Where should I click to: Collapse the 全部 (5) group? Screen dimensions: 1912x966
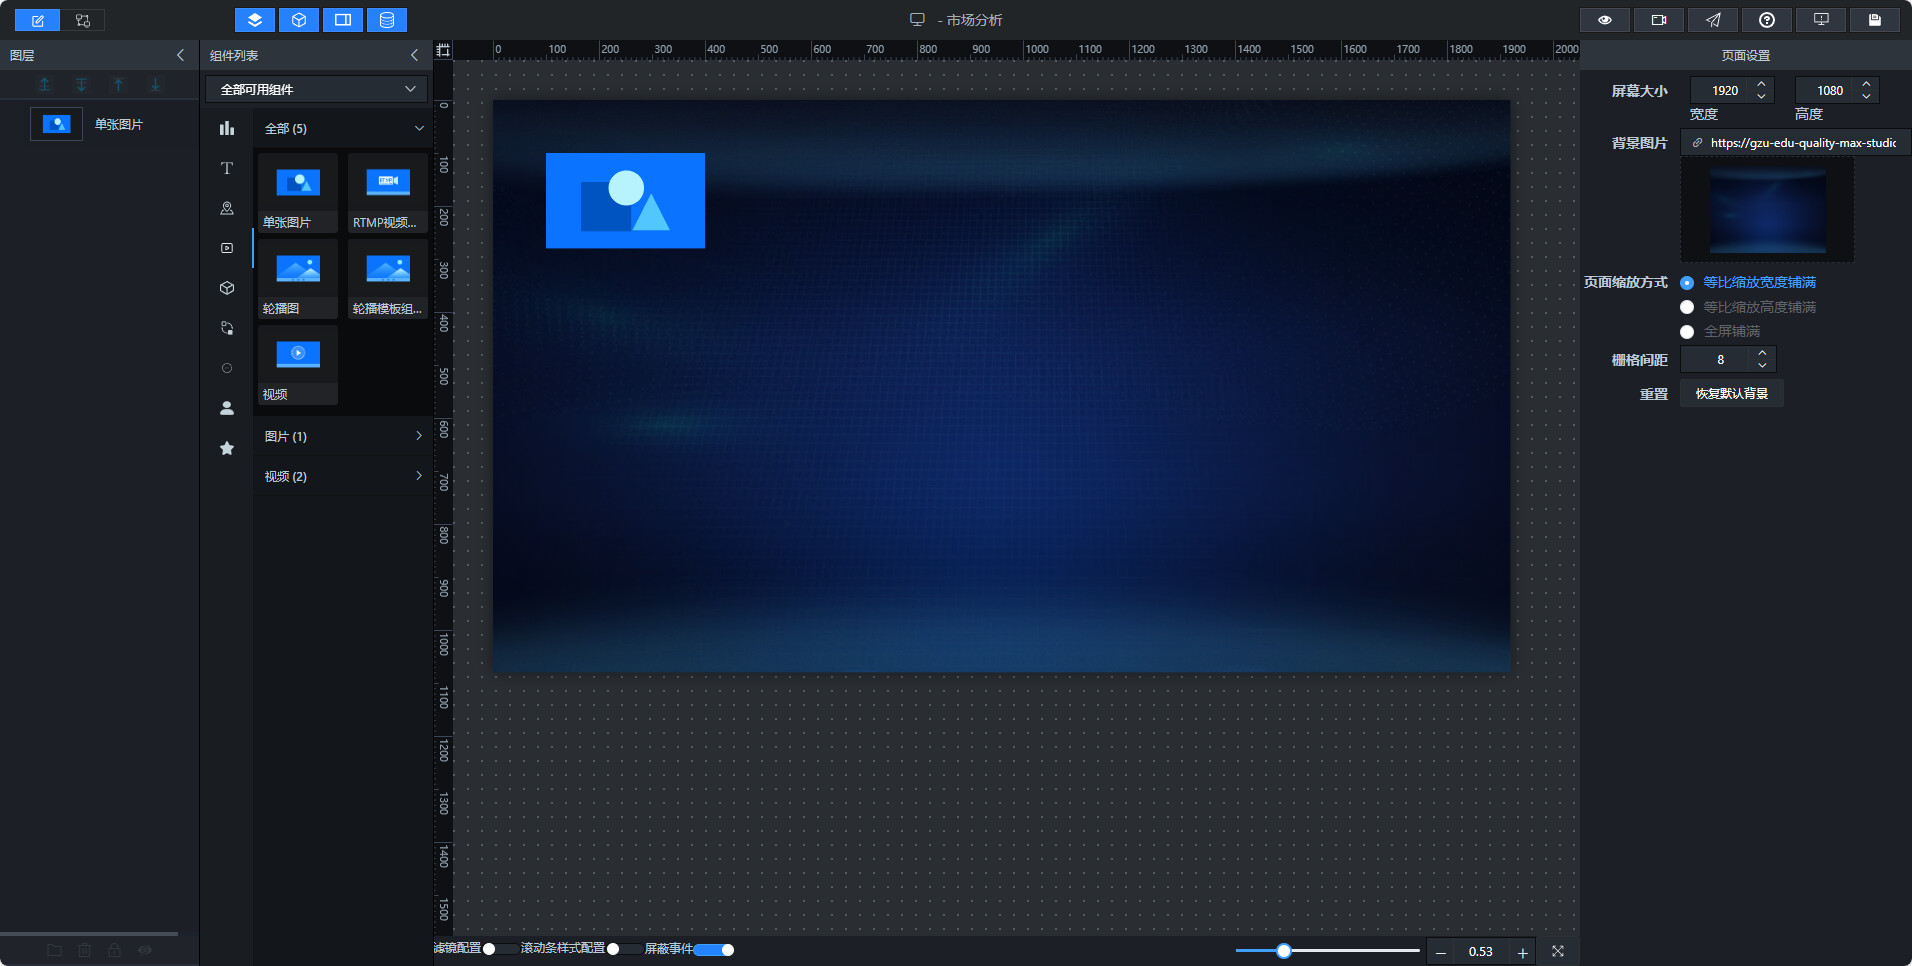[x=343, y=128]
